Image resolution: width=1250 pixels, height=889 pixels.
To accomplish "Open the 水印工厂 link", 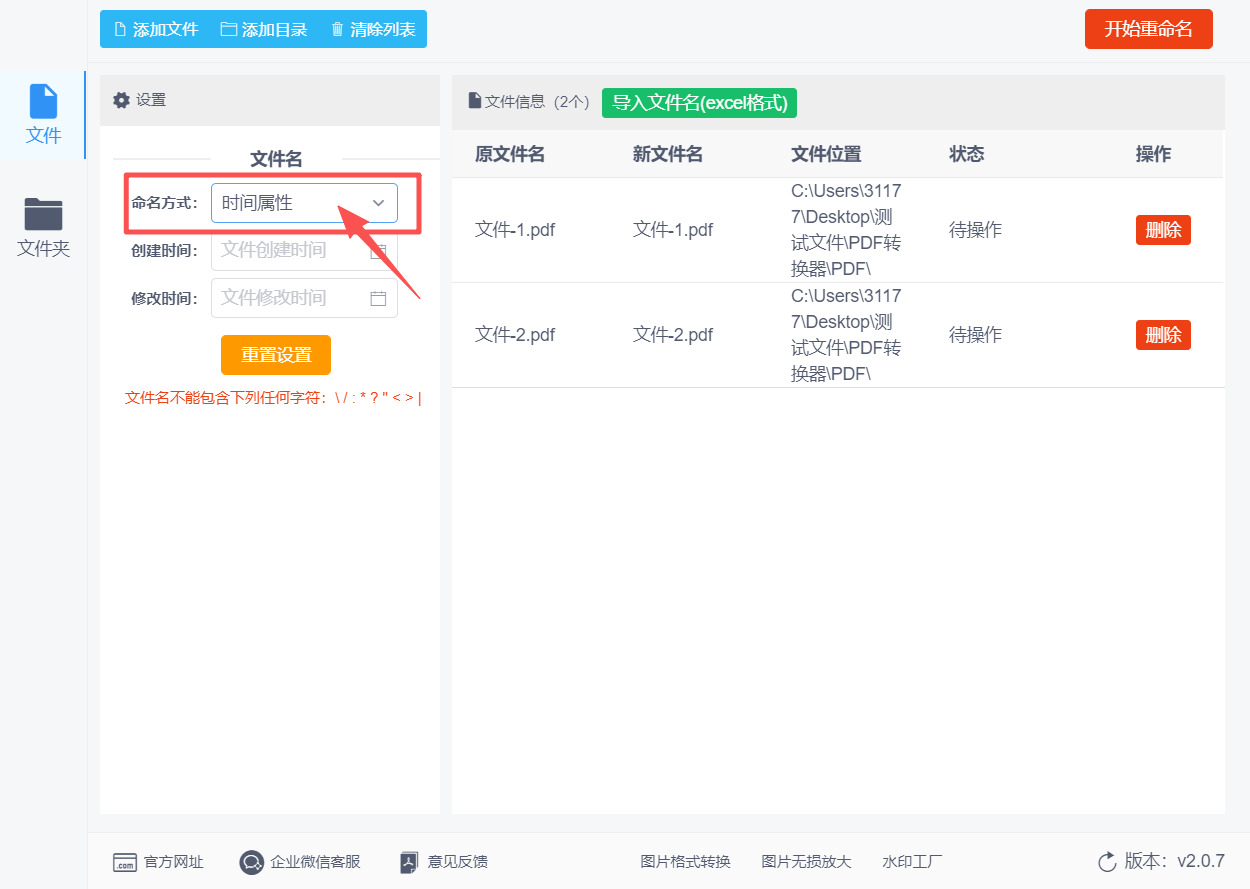I will coord(912,862).
